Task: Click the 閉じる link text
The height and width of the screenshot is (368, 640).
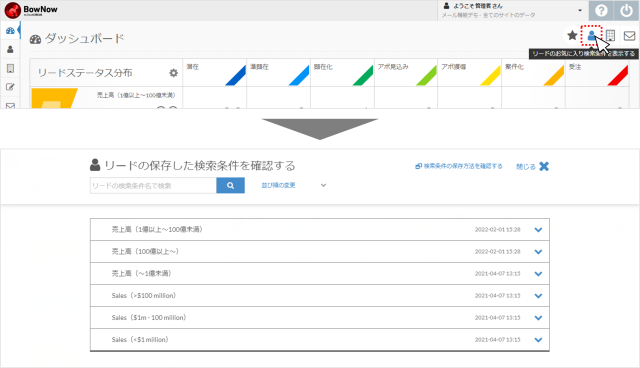Action: (526, 166)
